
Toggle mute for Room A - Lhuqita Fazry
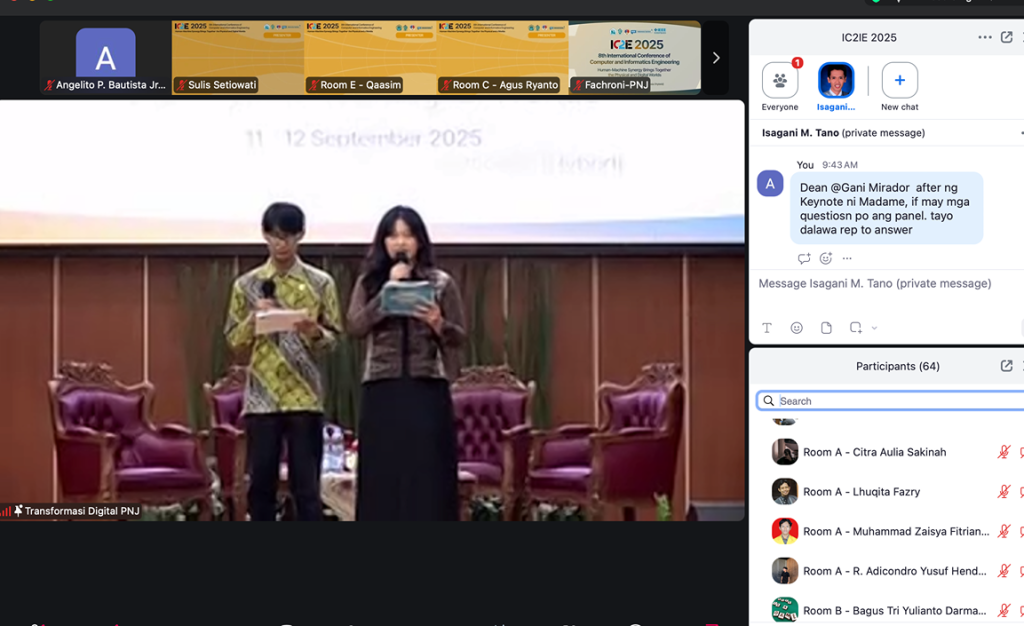1003,492
